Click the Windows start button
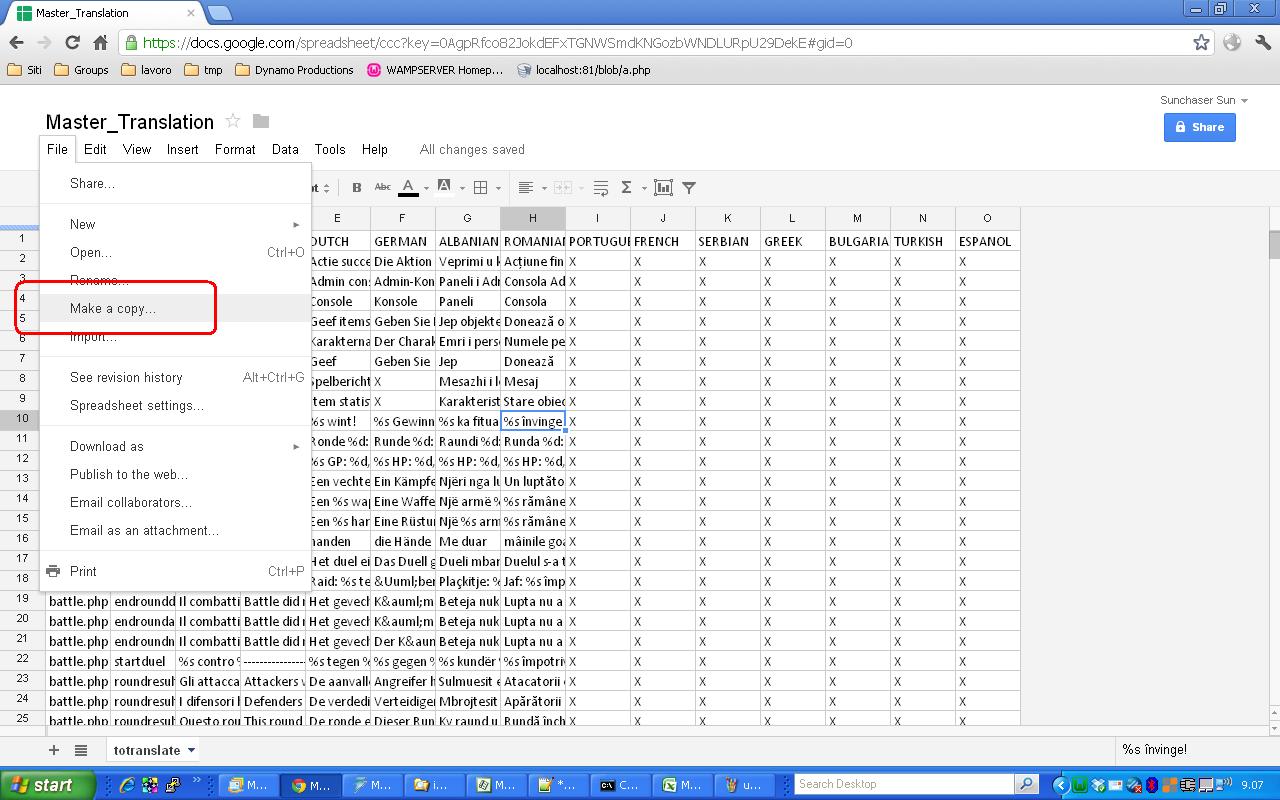 pos(40,785)
